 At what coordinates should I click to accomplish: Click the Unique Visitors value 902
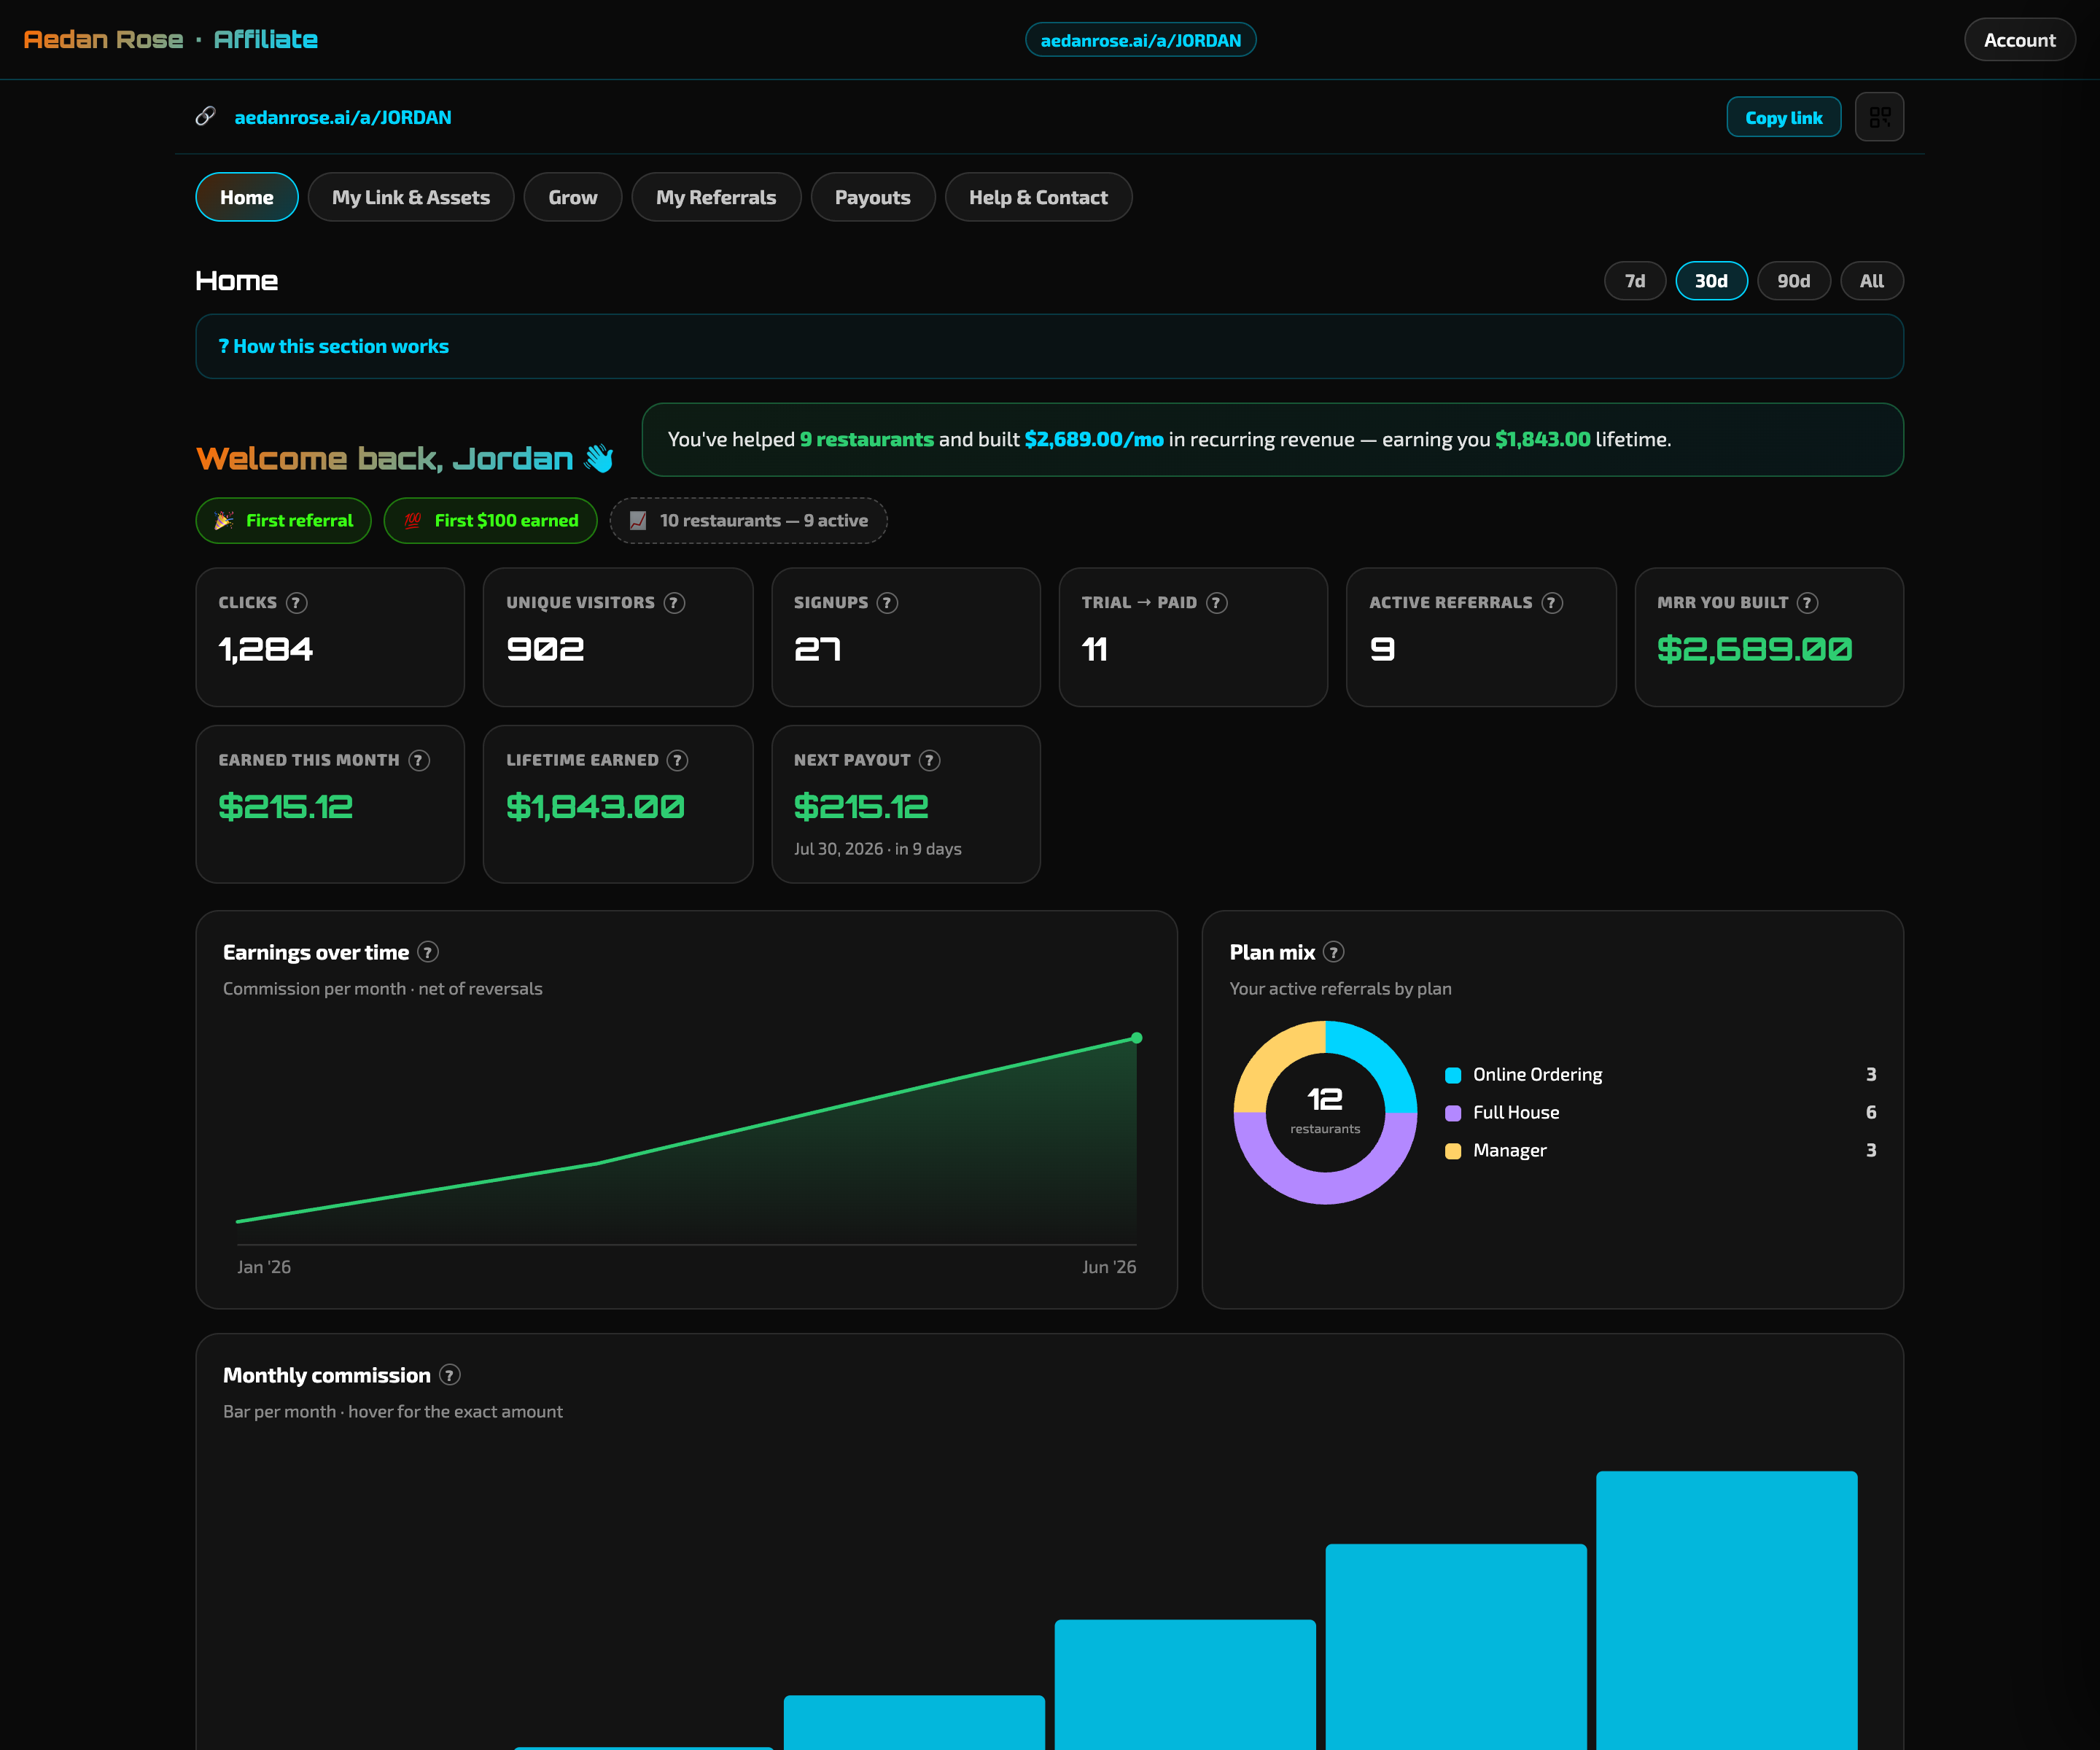(x=545, y=649)
